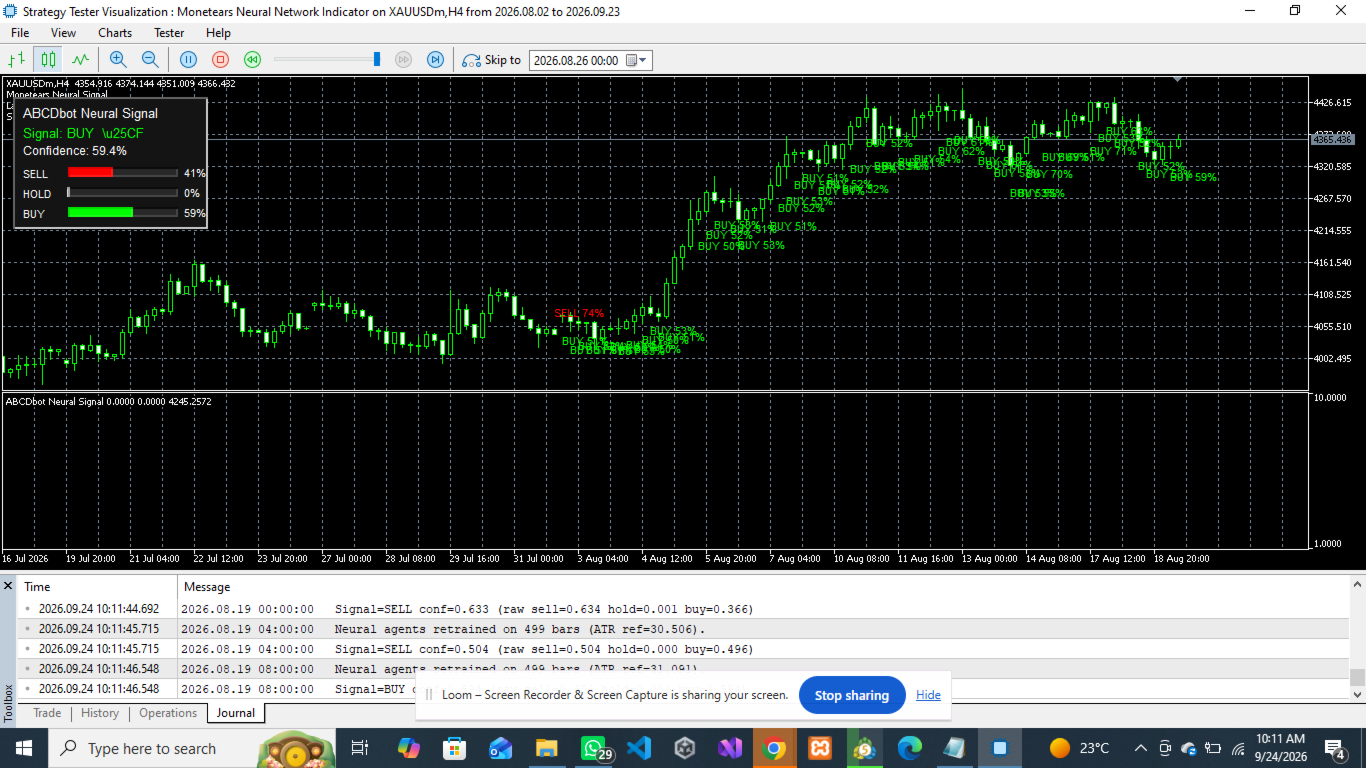Image resolution: width=1366 pixels, height=768 pixels.
Task: Open the Tester menu
Action: (169, 33)
